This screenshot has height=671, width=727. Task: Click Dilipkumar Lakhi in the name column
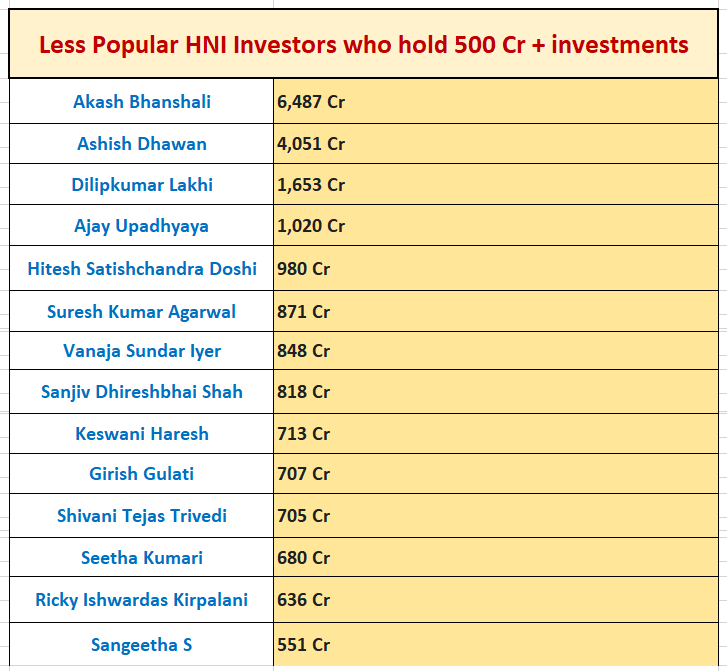pos(141,185)
